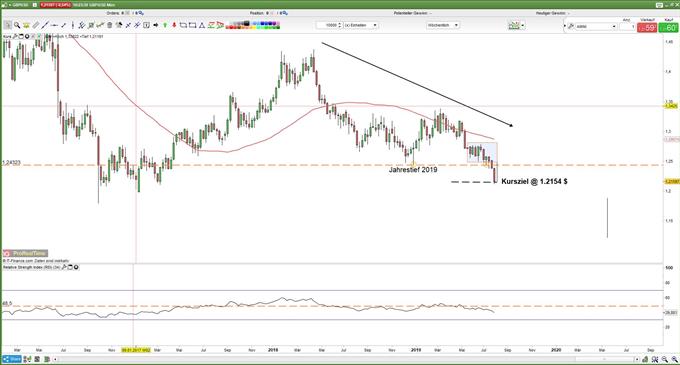680x365 pixels.
Task: Maximize the RSI indicator panel
Action: point(70,267)
